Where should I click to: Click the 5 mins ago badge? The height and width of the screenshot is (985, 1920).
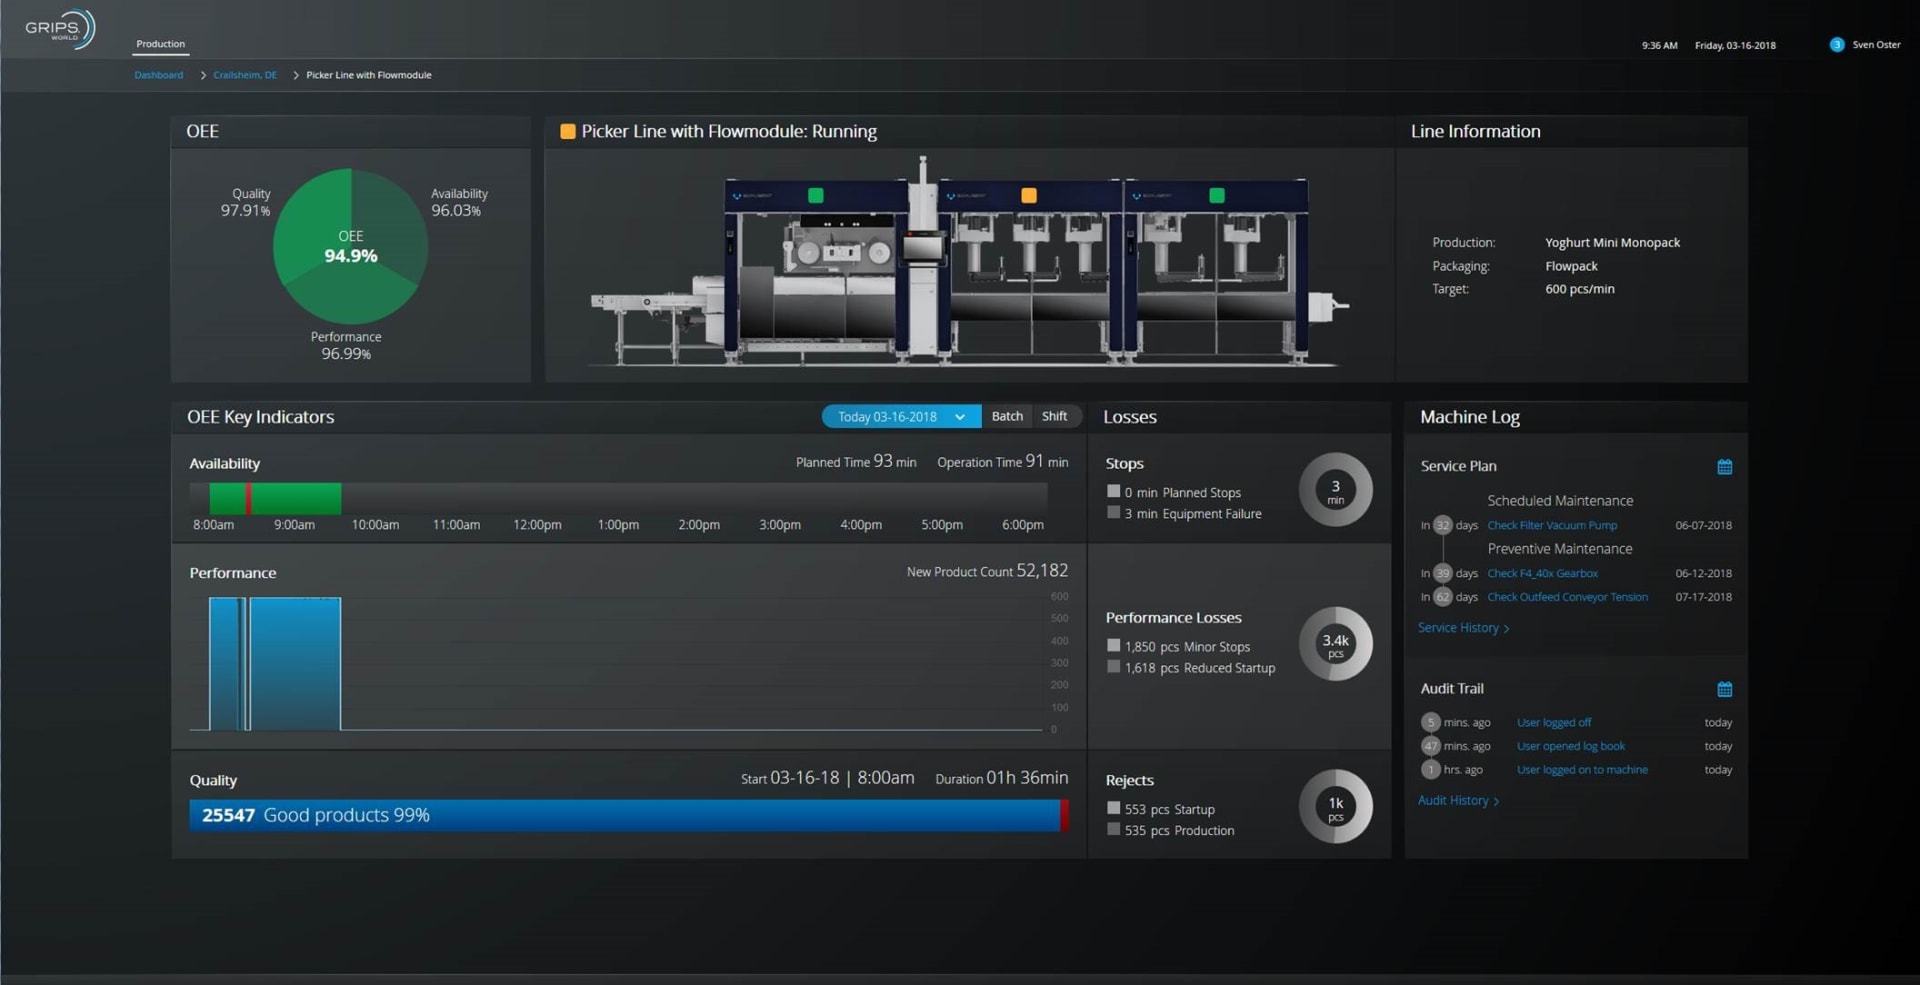pyautogui.click(x=1431, y=722)
